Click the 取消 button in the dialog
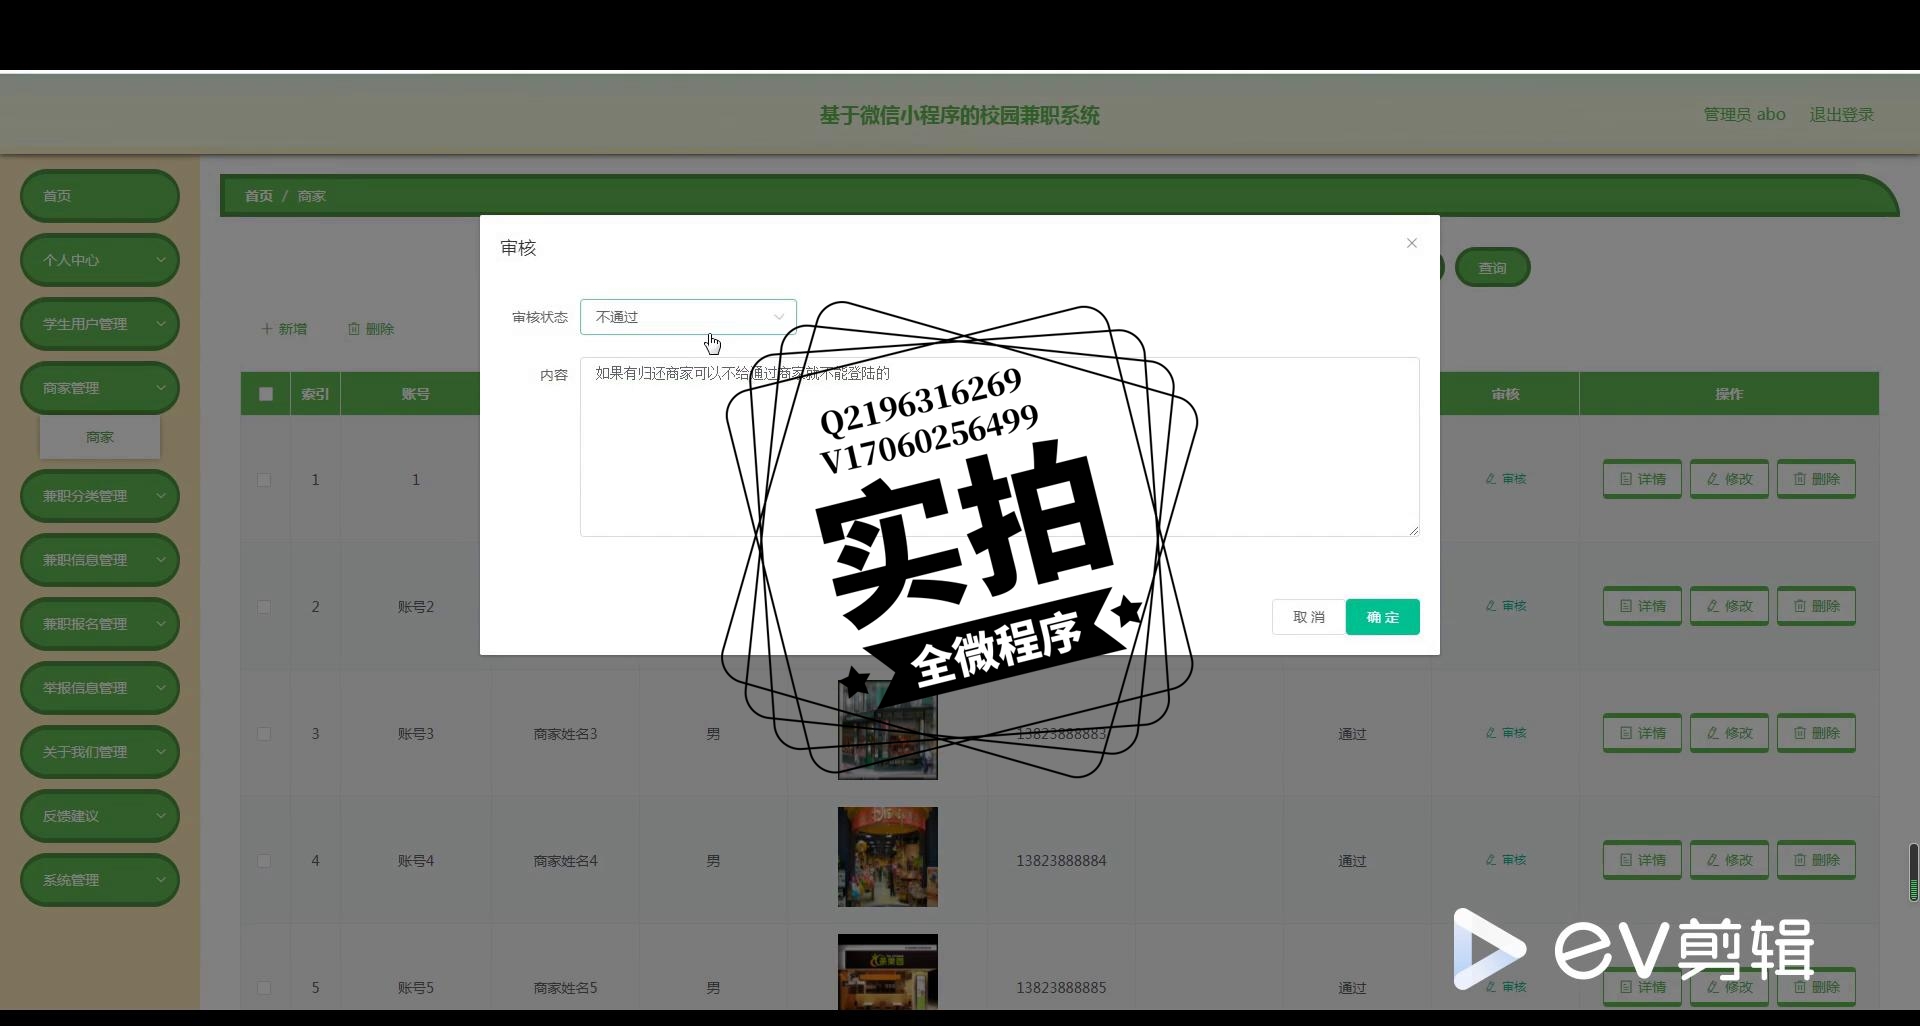 click(x=1308, y=617)
